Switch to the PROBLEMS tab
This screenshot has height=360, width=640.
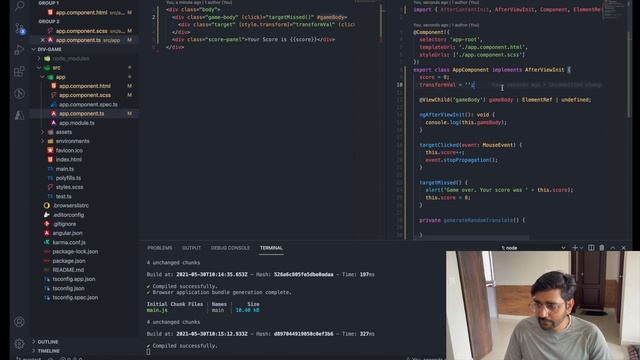pos(160,248)
